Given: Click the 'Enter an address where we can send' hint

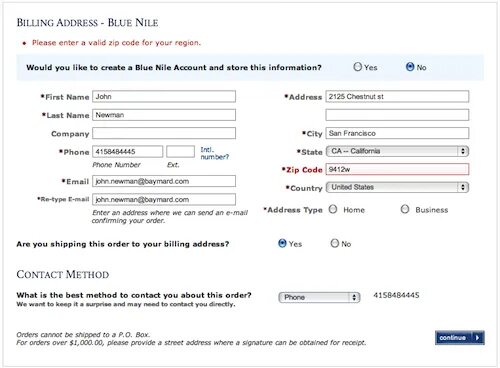Looking at the screenshot, I should pyautogui.click(x=170, y=217).
